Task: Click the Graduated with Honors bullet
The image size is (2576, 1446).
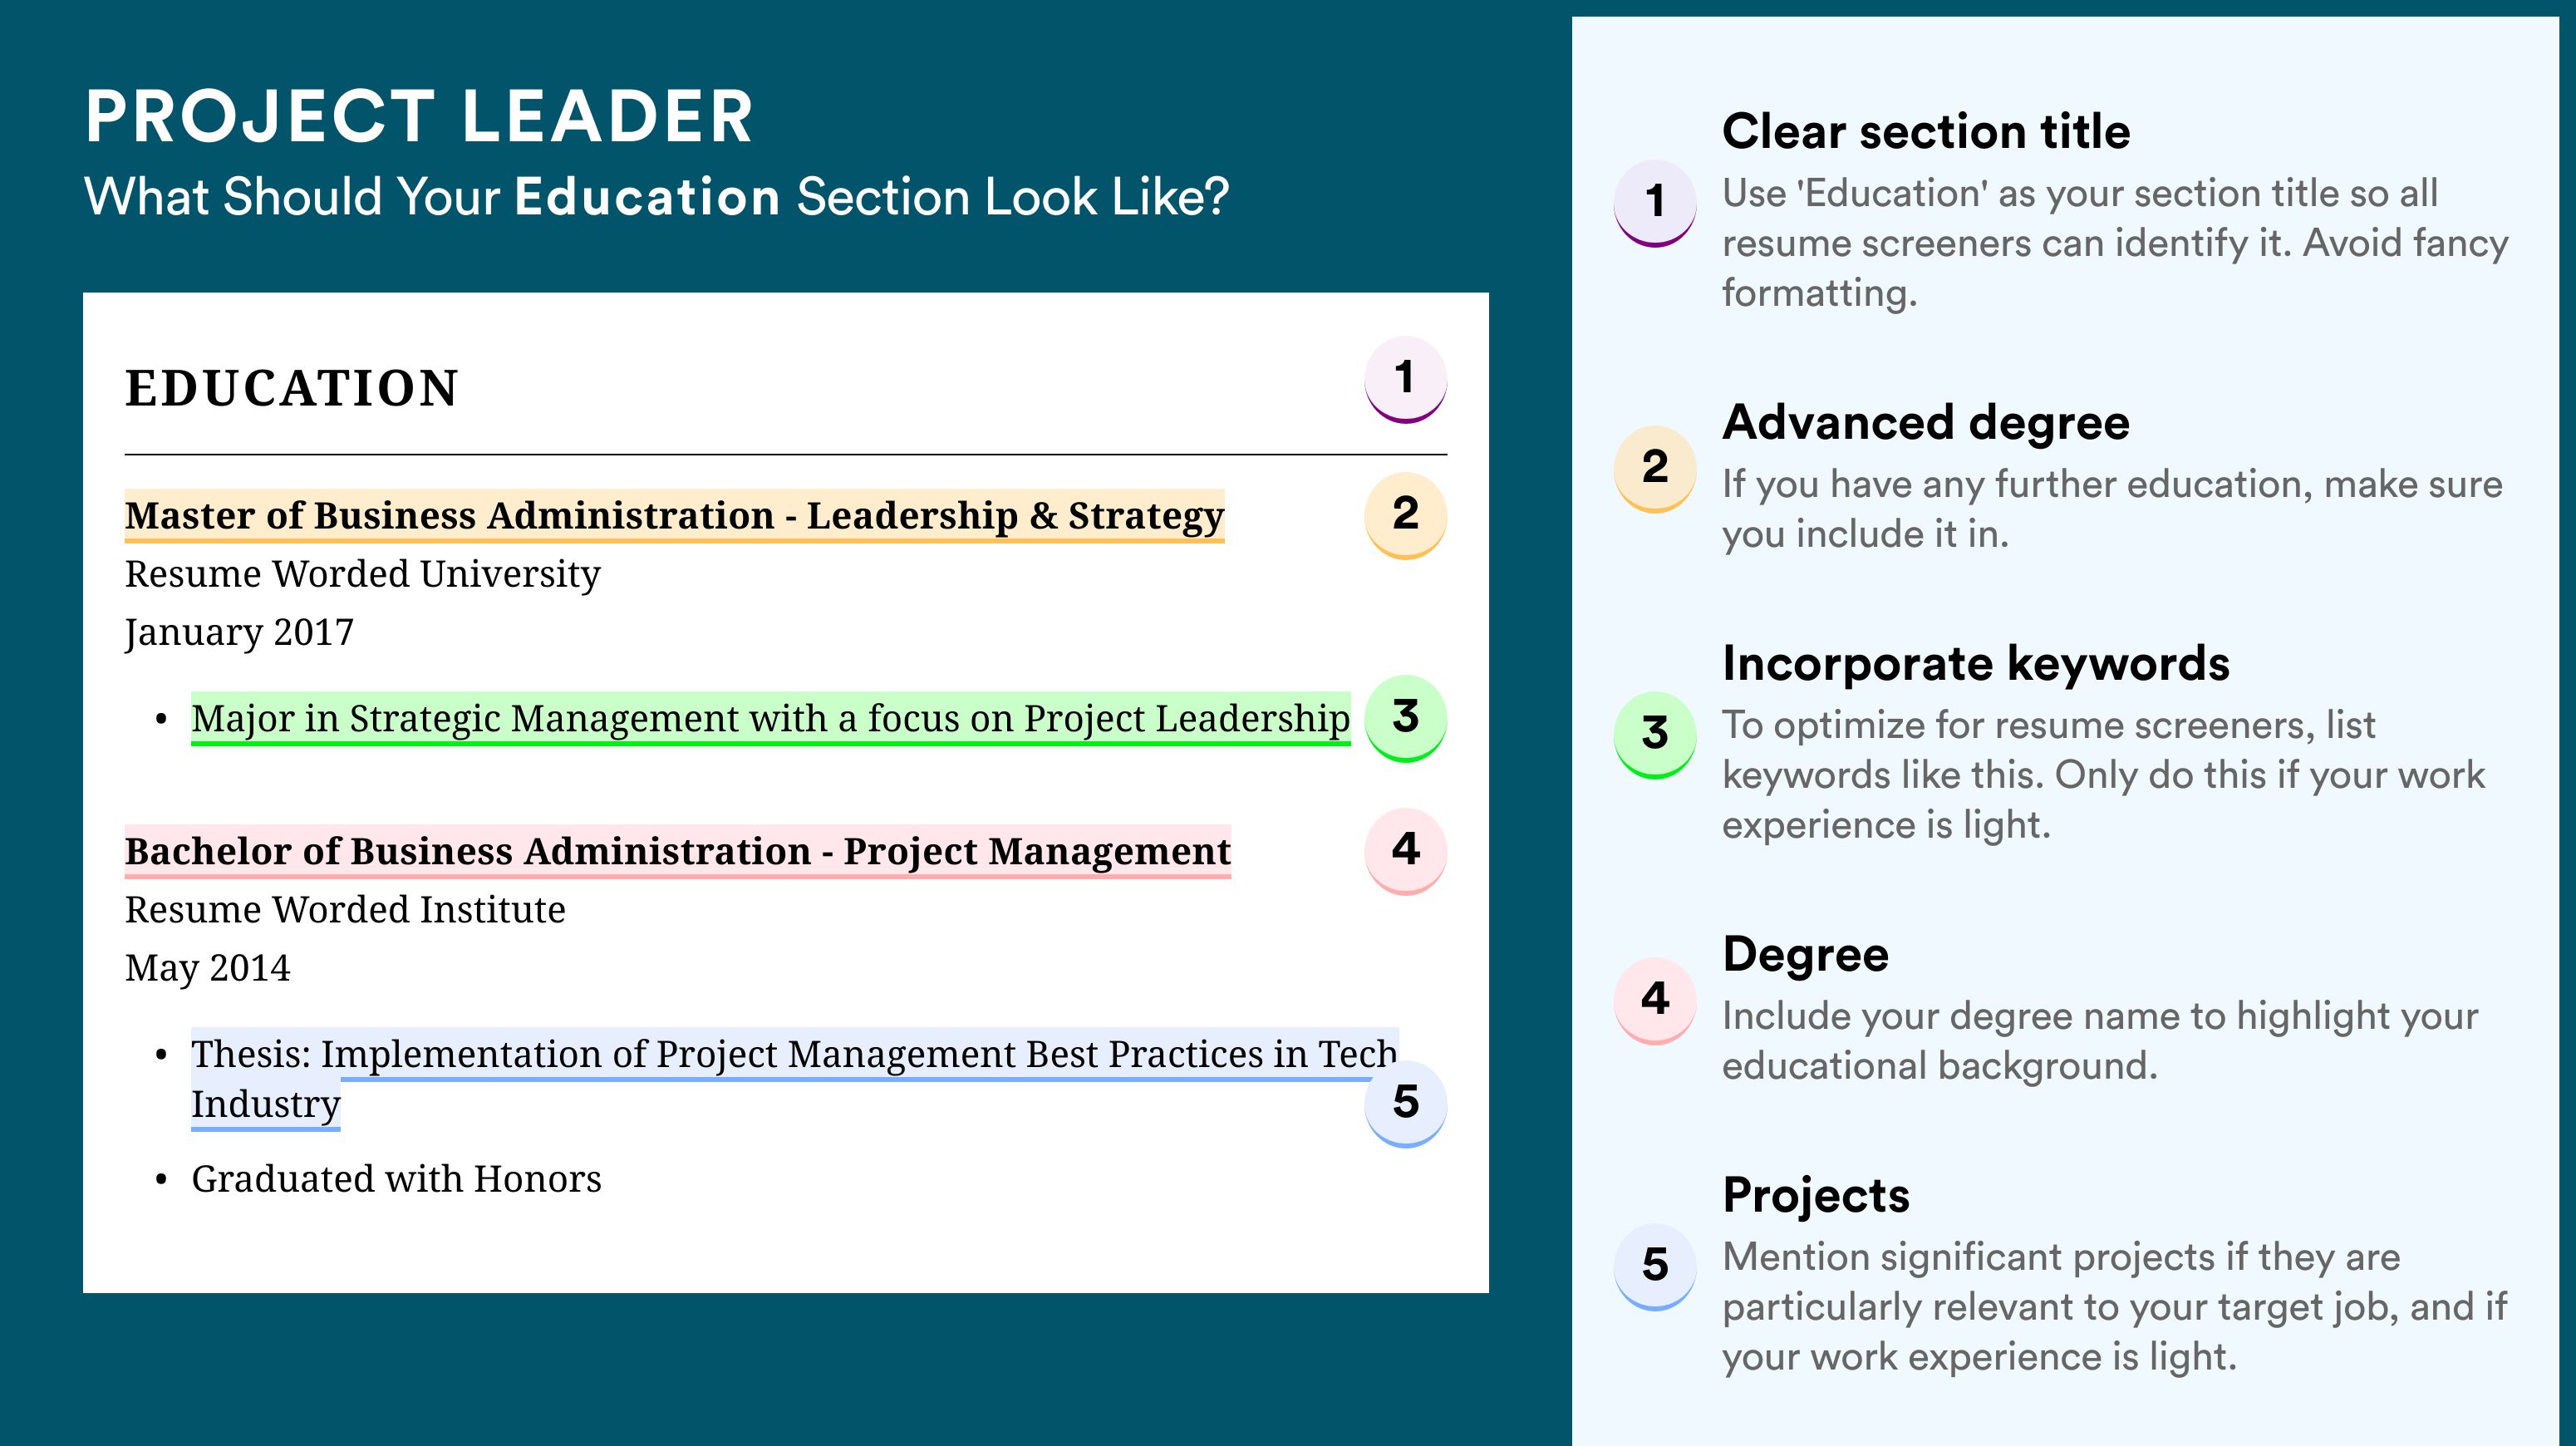Action: [396, 1180]
